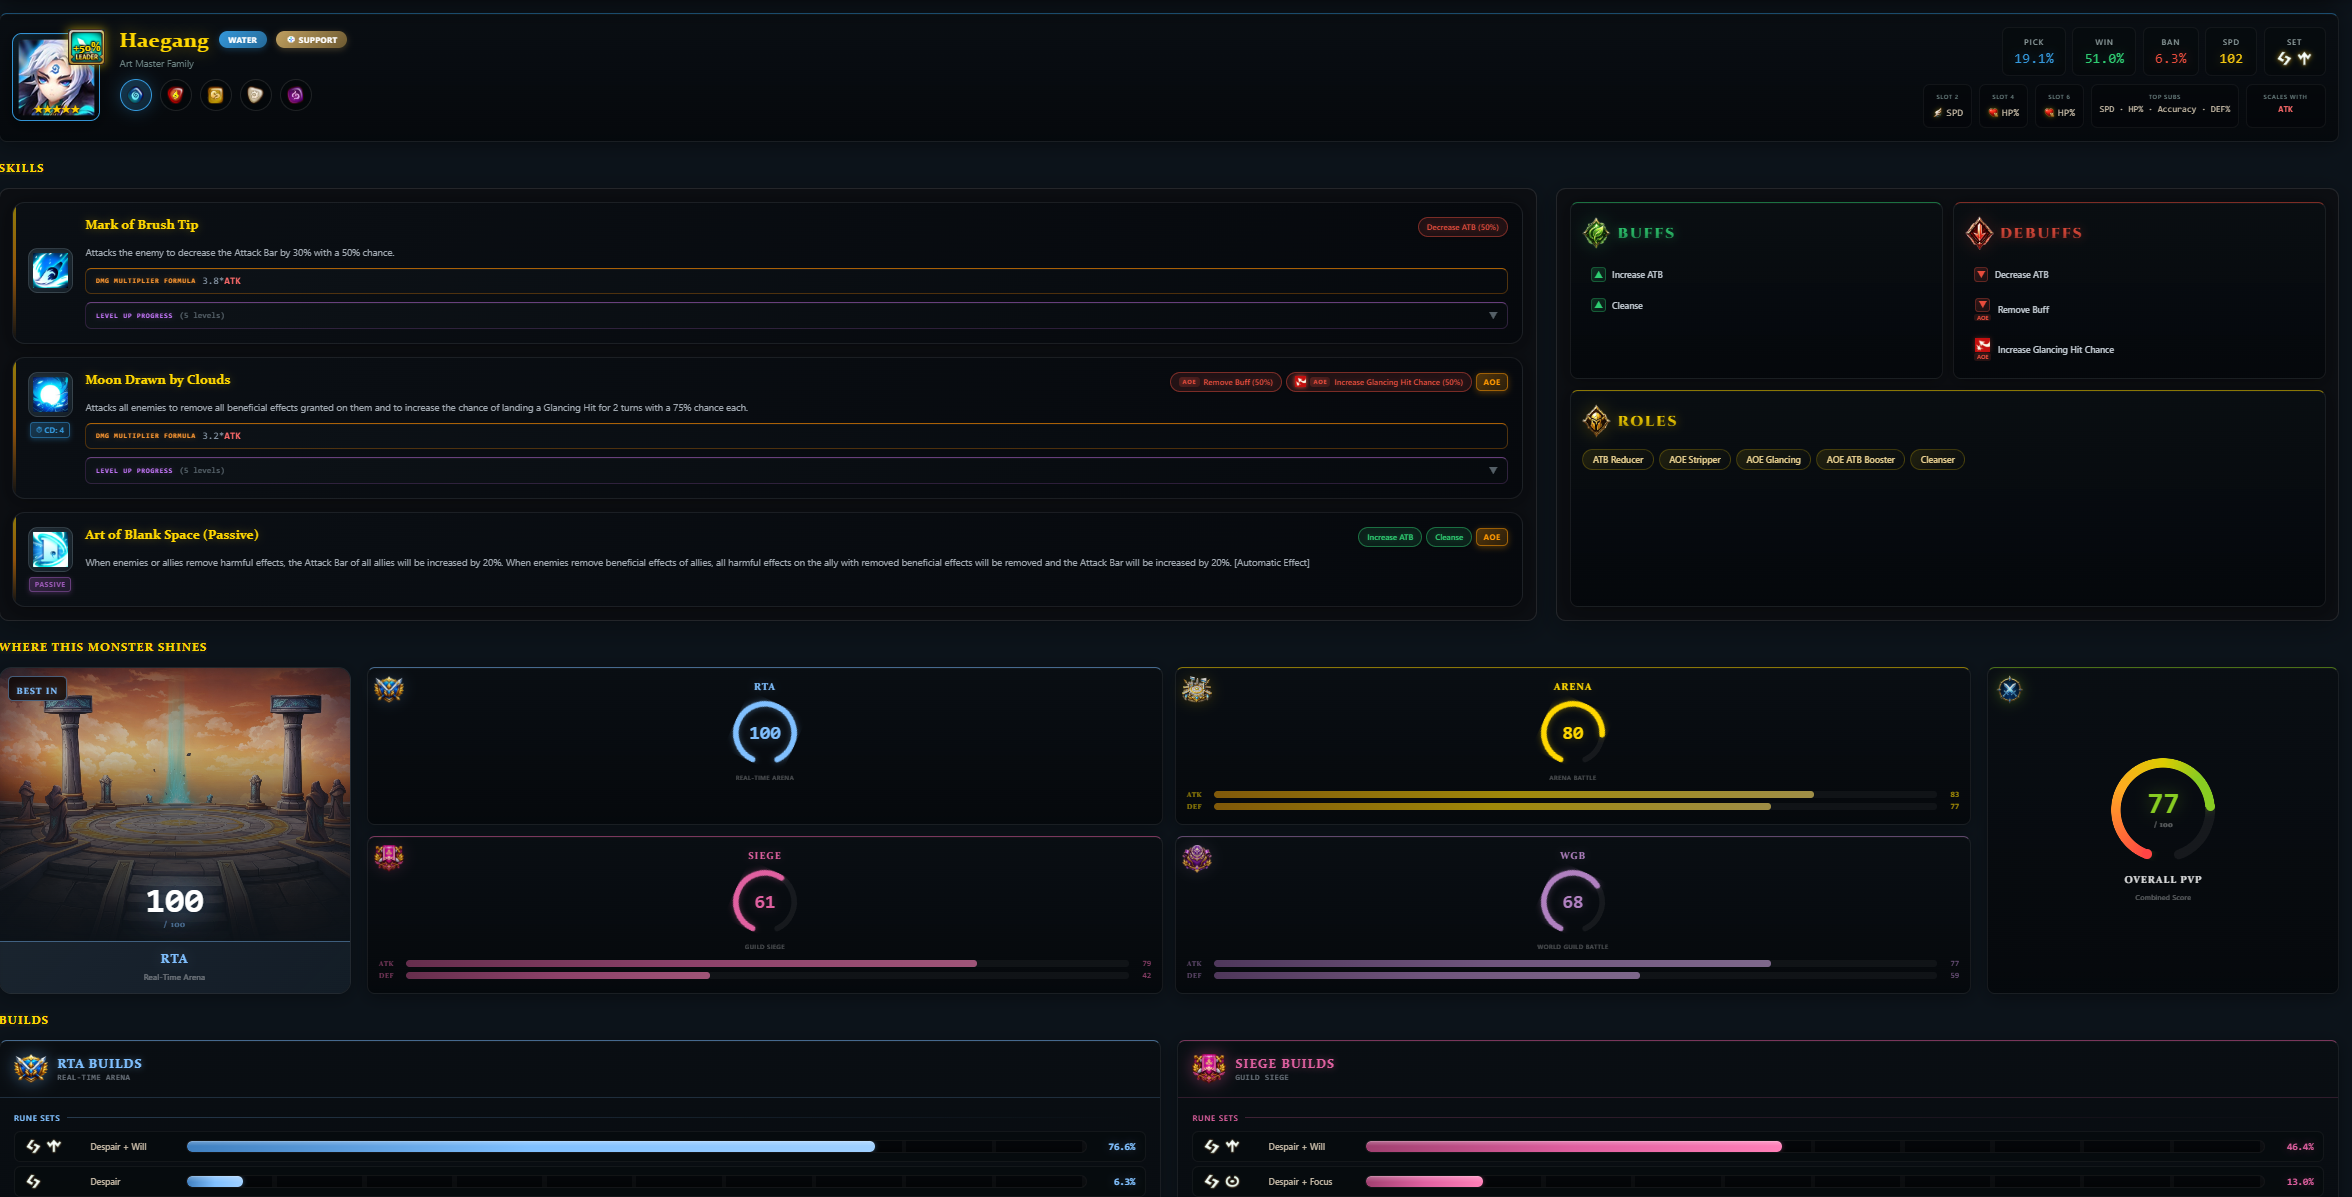Expand Moon Drawn by Clouds level up progress
This screenshot has height=1197, width=2352.
(x=796, y=471)
